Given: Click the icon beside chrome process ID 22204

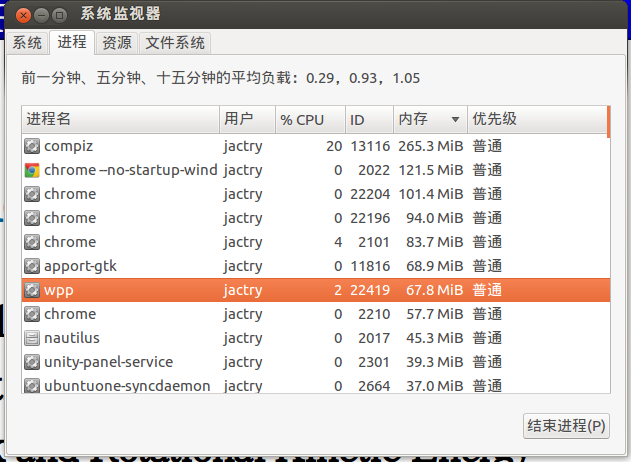Looking at the screenshot, I should coord(32,194).
